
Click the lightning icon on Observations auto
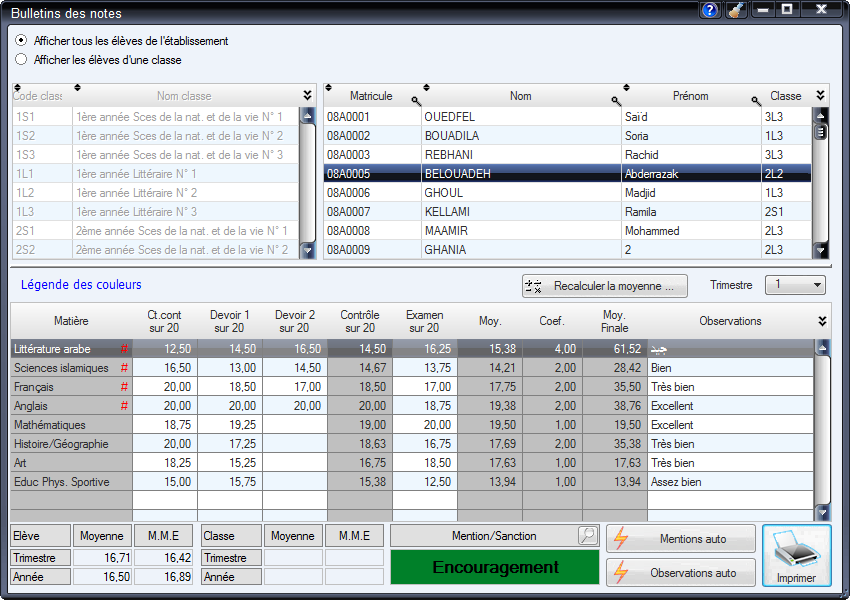click(x=621, y=572)
